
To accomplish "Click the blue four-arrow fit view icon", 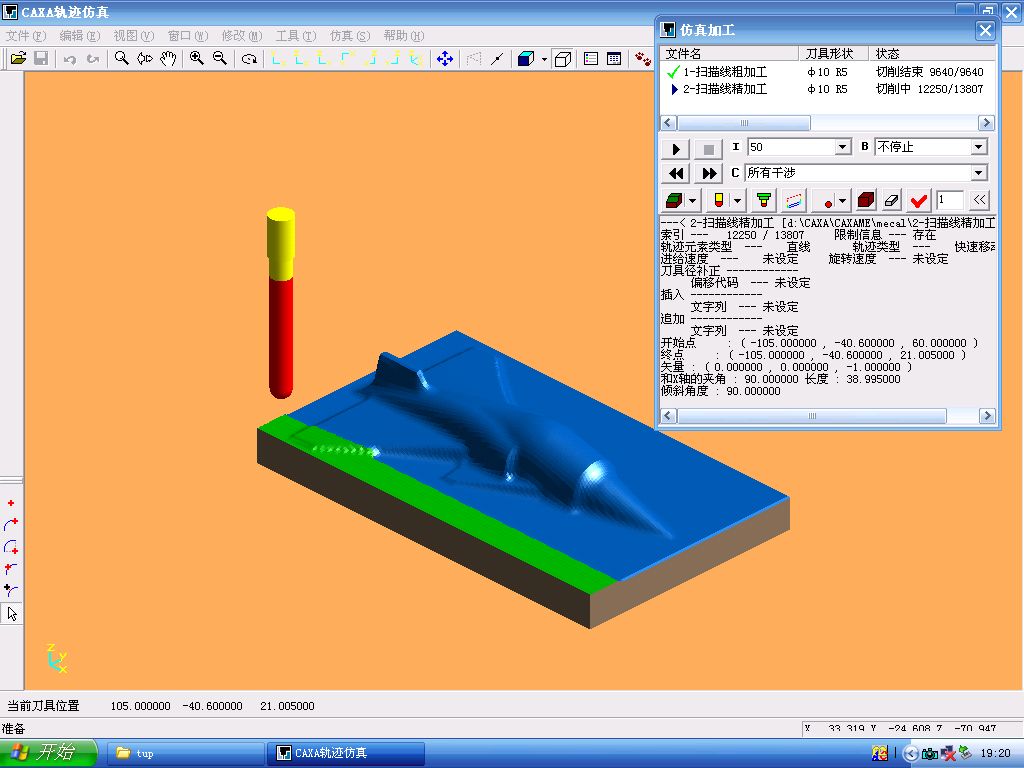I will pos(445,59).
